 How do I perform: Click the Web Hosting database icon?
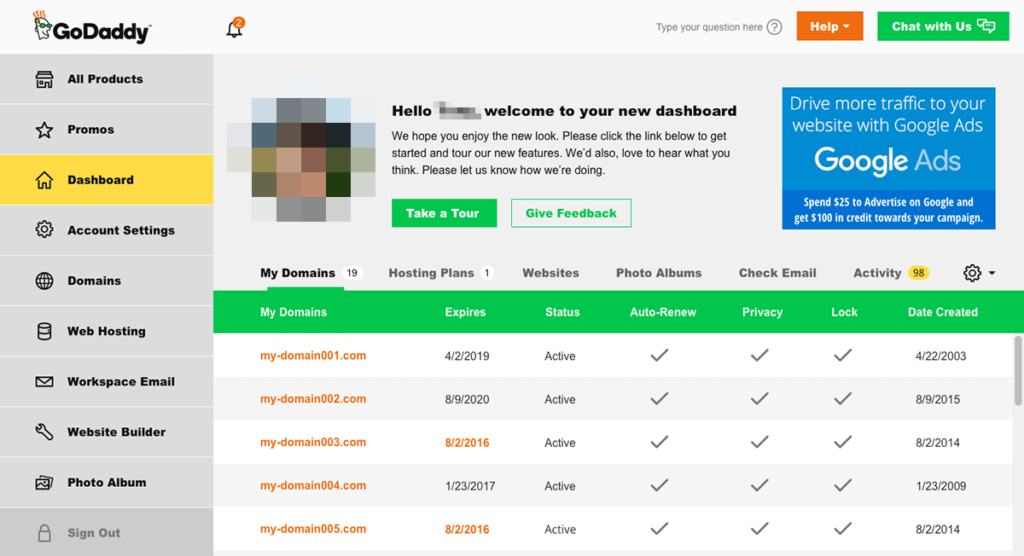[44, 331]
